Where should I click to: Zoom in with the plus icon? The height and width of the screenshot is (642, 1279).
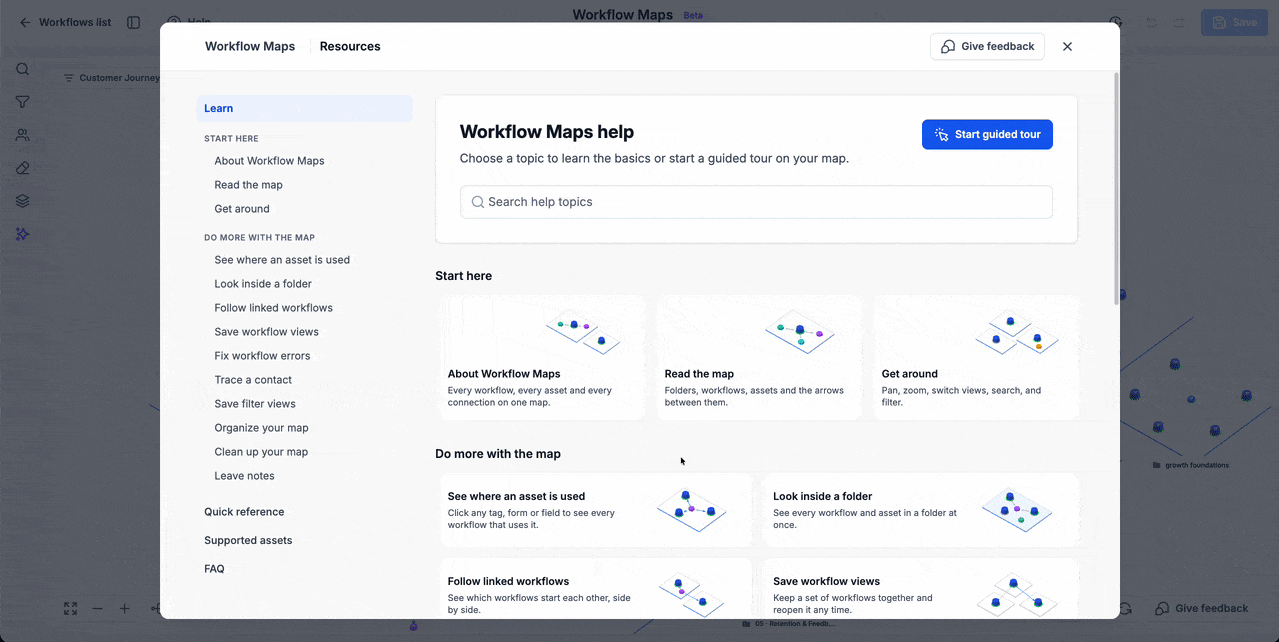(x=124, y=608)
